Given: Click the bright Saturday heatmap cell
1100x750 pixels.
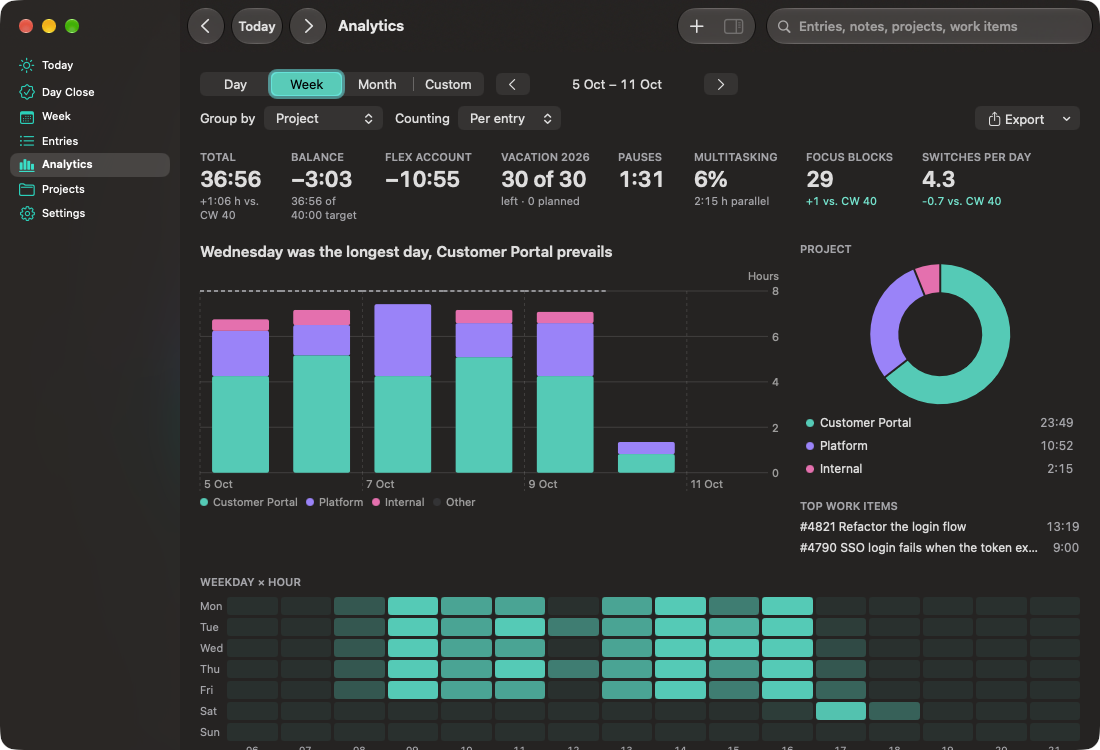Looking at the screenshot, I should (x=840, y=711).
